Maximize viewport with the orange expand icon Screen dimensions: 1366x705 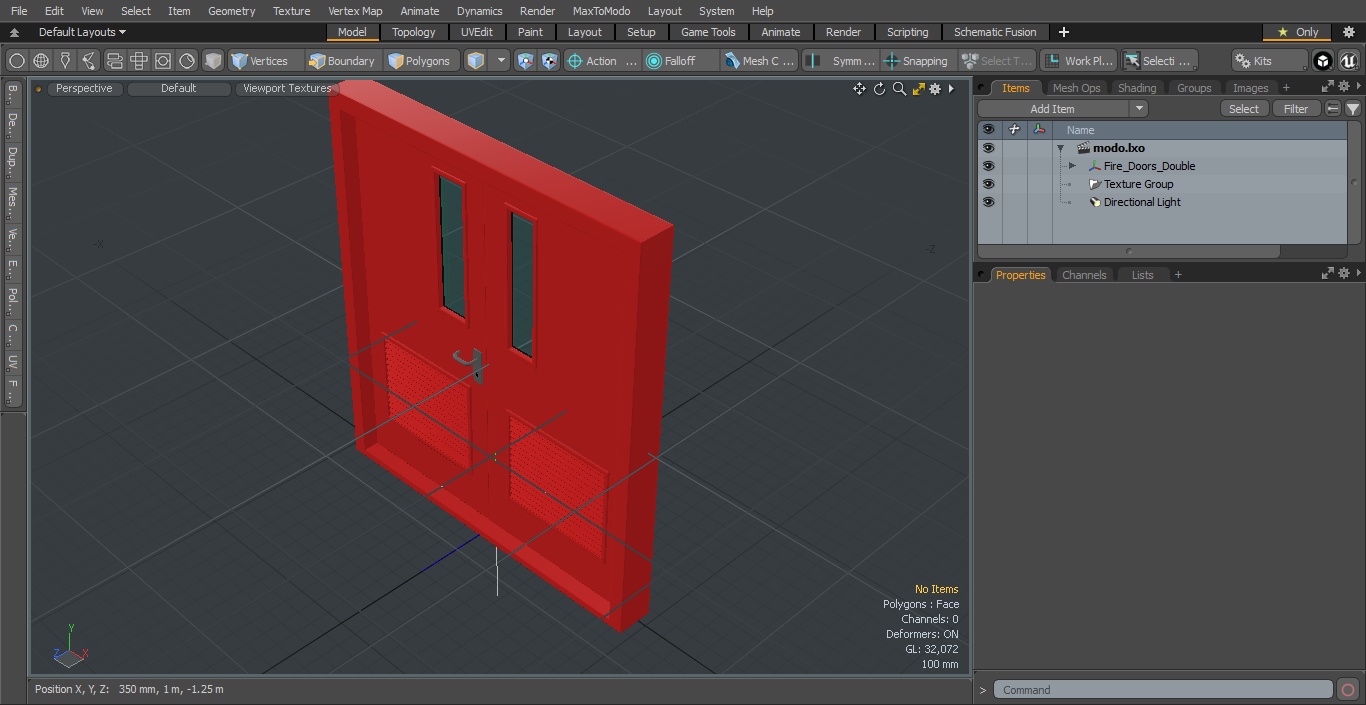point(918,89)
